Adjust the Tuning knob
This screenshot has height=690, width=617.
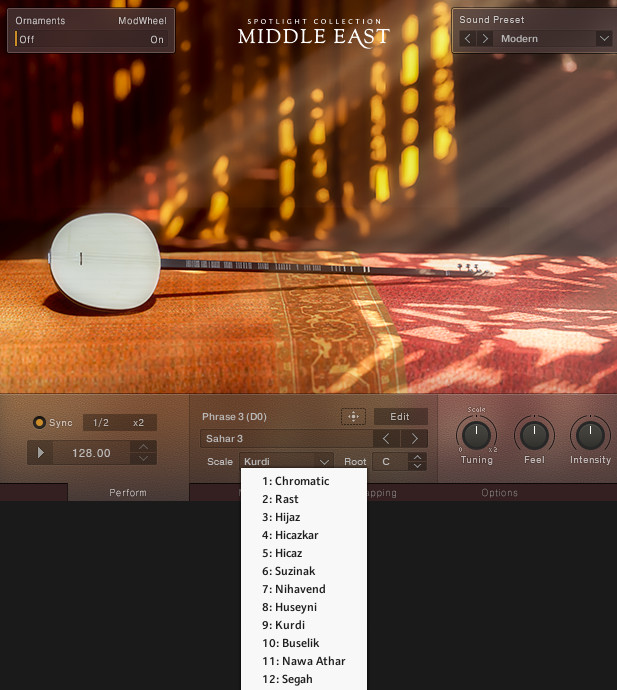click(476, 435)
